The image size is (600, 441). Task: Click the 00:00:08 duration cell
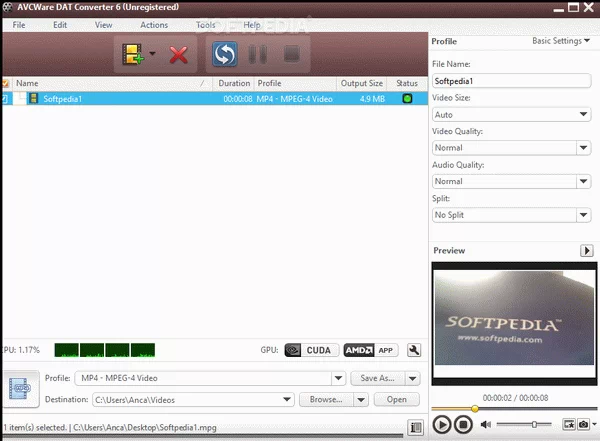click(238, 99)
